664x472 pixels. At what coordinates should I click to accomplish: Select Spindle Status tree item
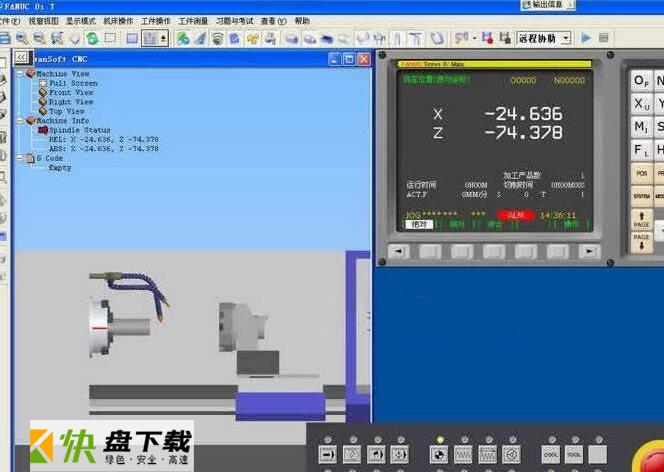(x=80, y=130)
